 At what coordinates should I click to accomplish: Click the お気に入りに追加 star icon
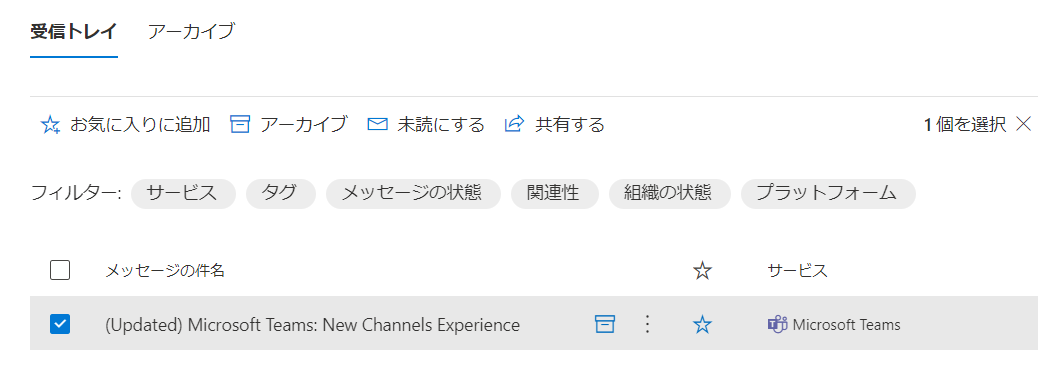[50, 125]
